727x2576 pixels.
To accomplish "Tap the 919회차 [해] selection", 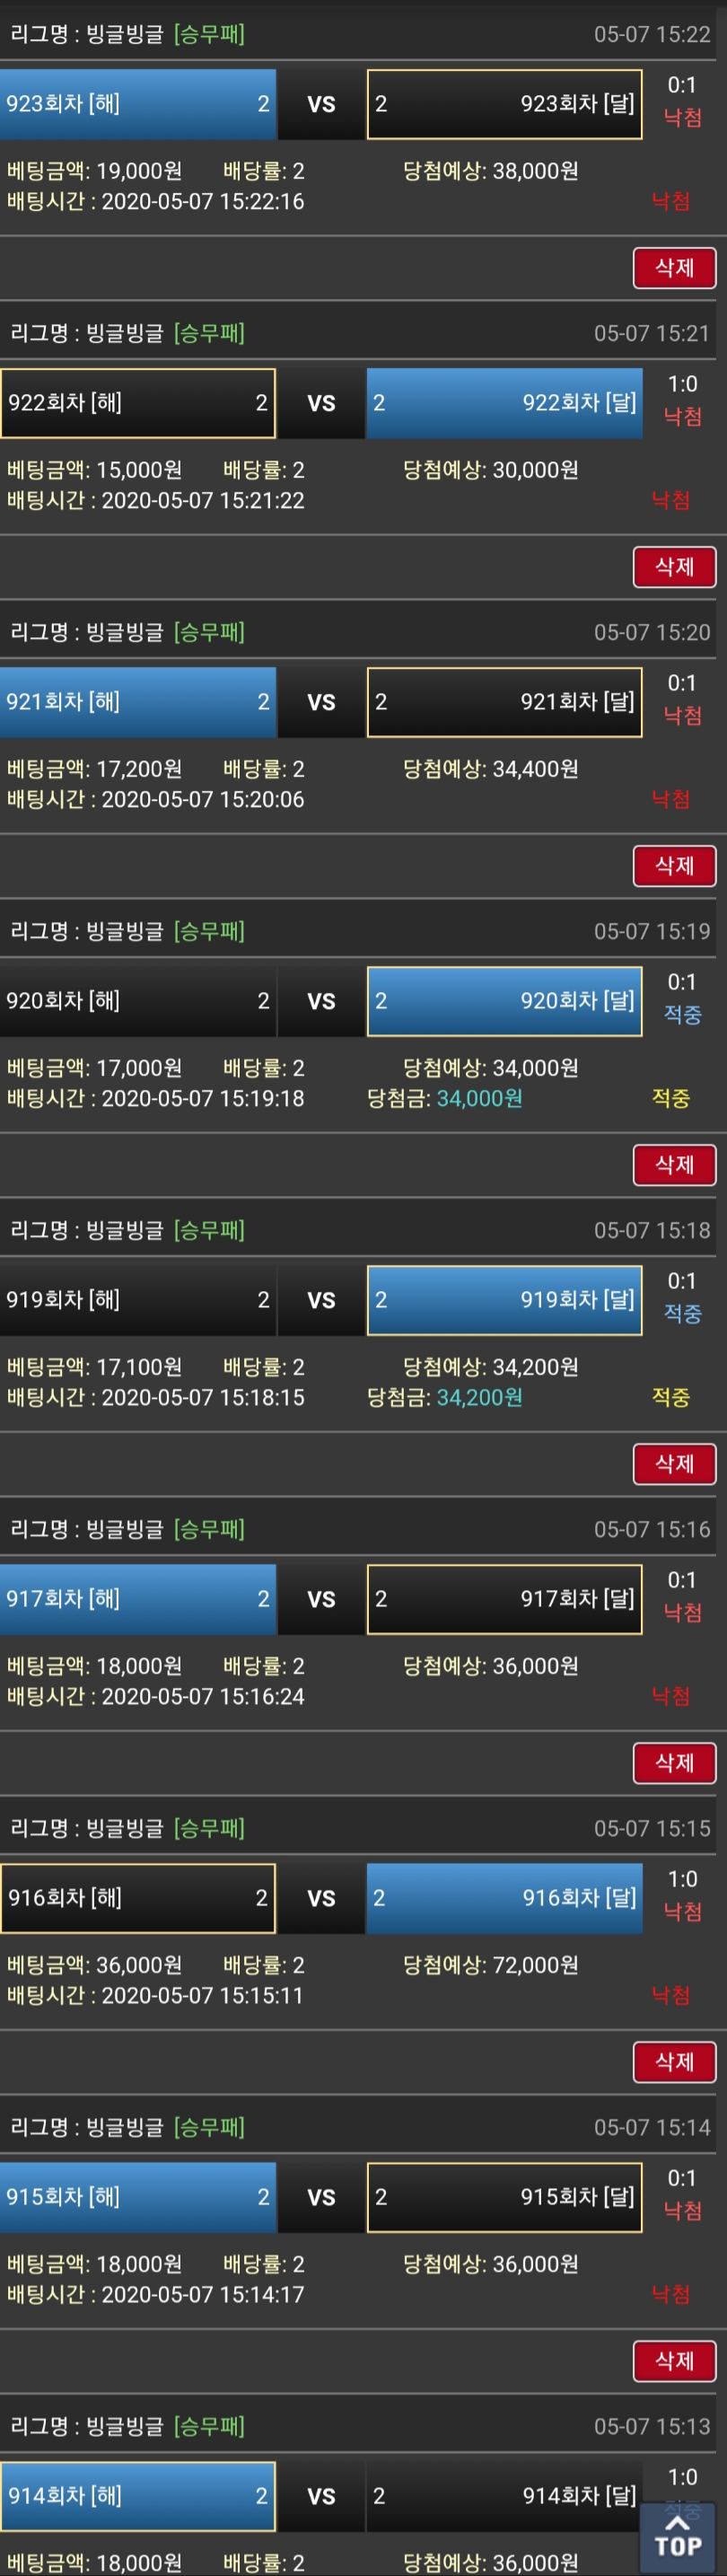I will point(138,1300).
